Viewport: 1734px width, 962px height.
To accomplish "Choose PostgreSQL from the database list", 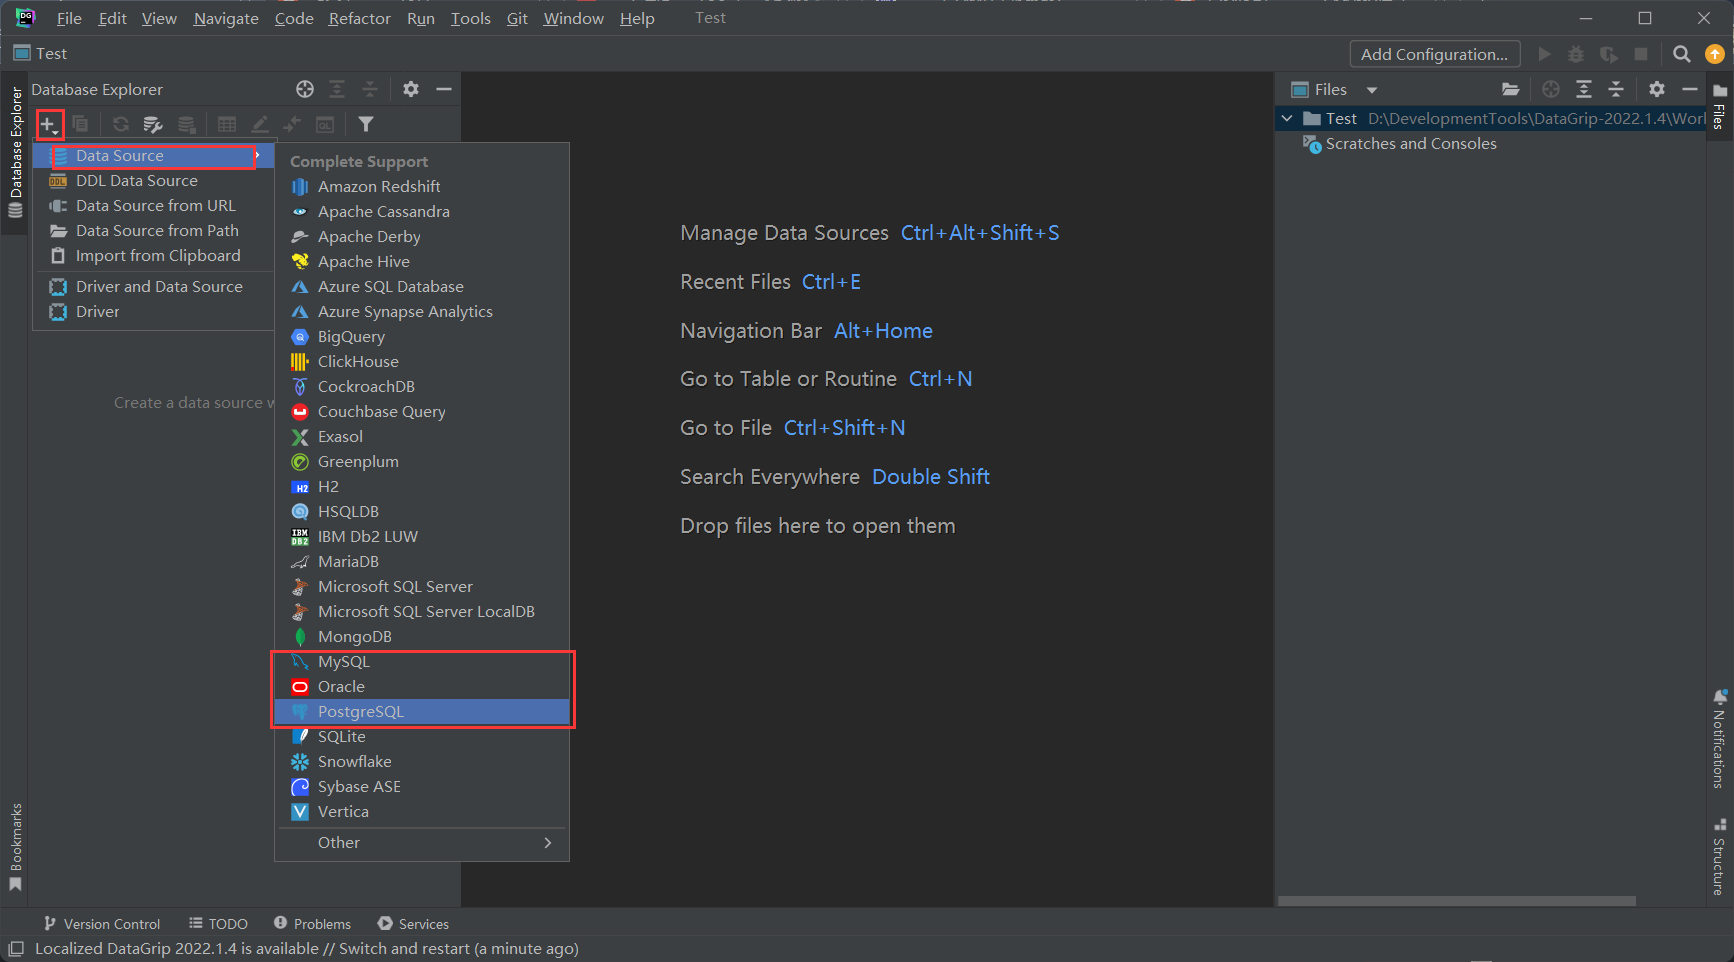I will 422,712.
